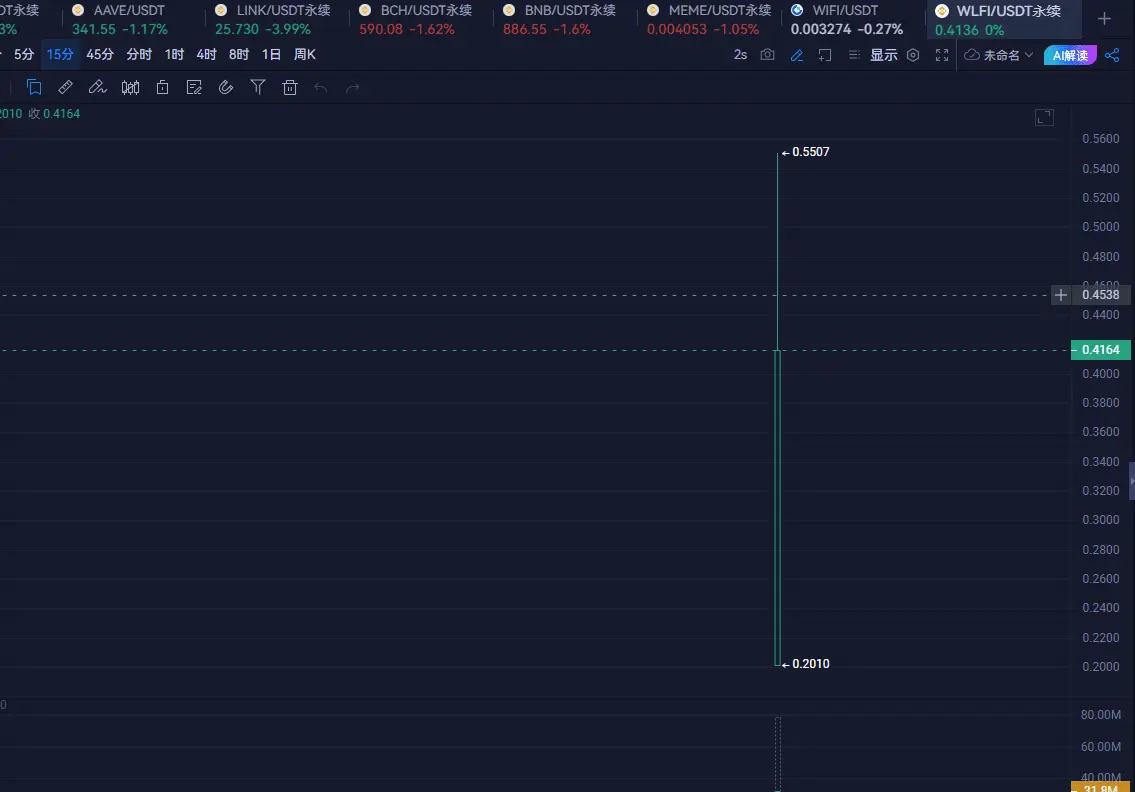Click the undo arrow icon

click(321, 88)
